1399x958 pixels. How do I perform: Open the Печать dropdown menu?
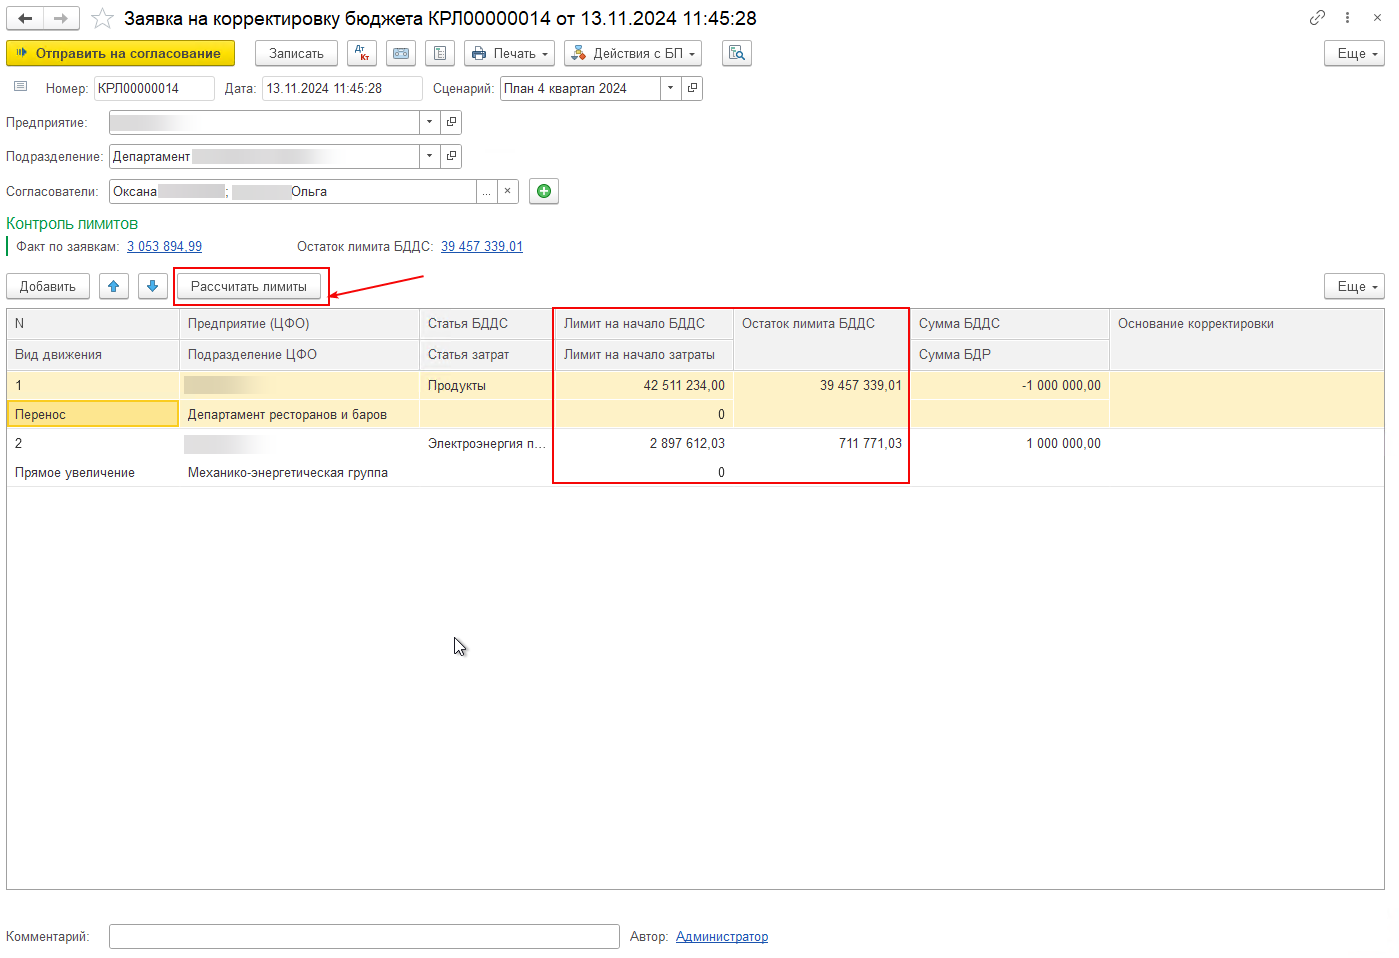pos(510,53)
